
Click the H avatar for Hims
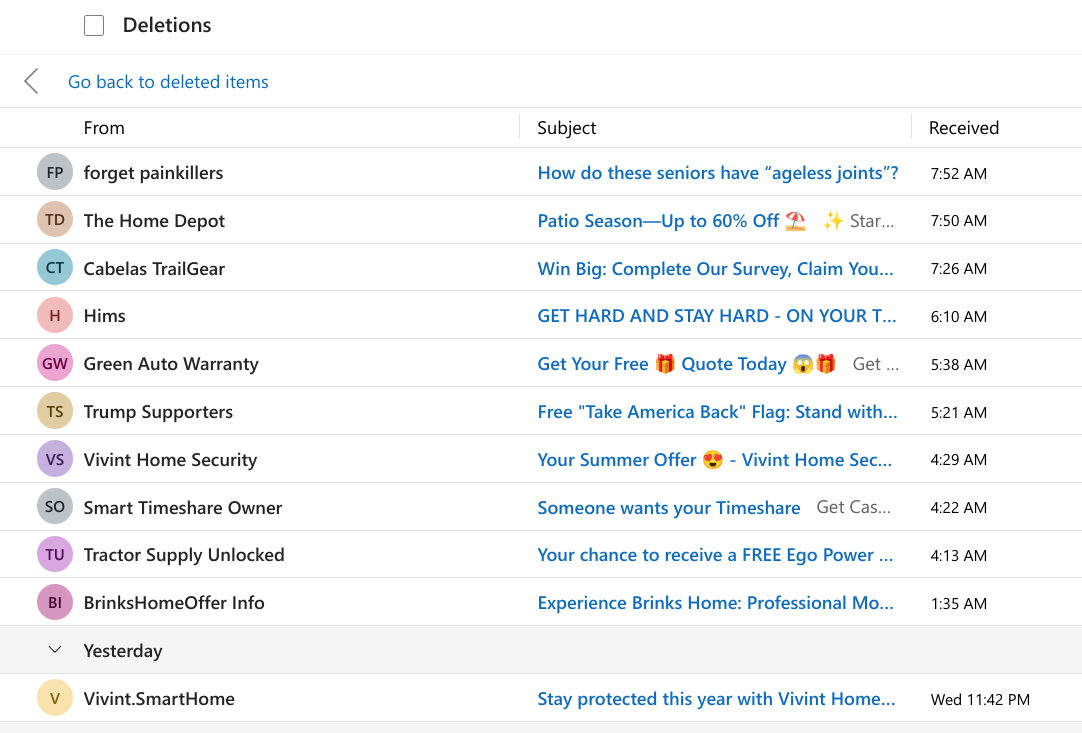[x=55, y=315]
